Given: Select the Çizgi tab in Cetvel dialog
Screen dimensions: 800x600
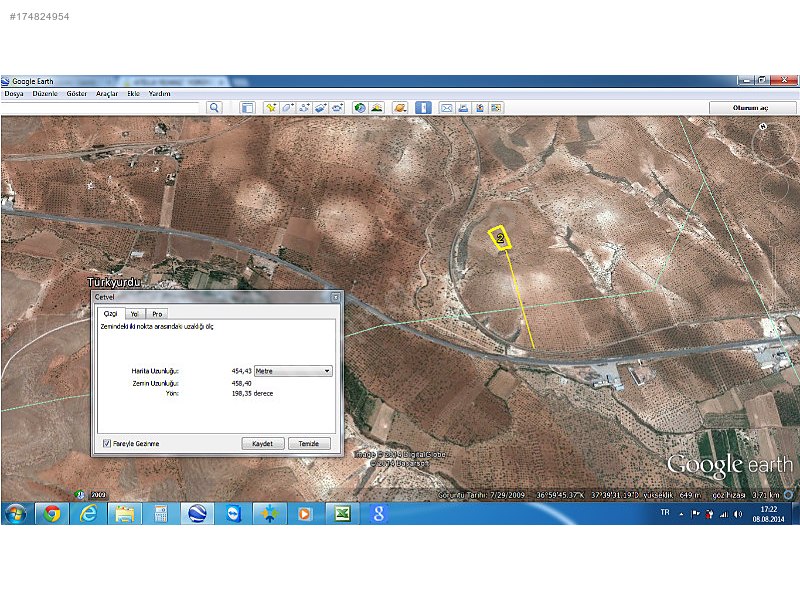Looking at the screenshot, I should [111, 313].
